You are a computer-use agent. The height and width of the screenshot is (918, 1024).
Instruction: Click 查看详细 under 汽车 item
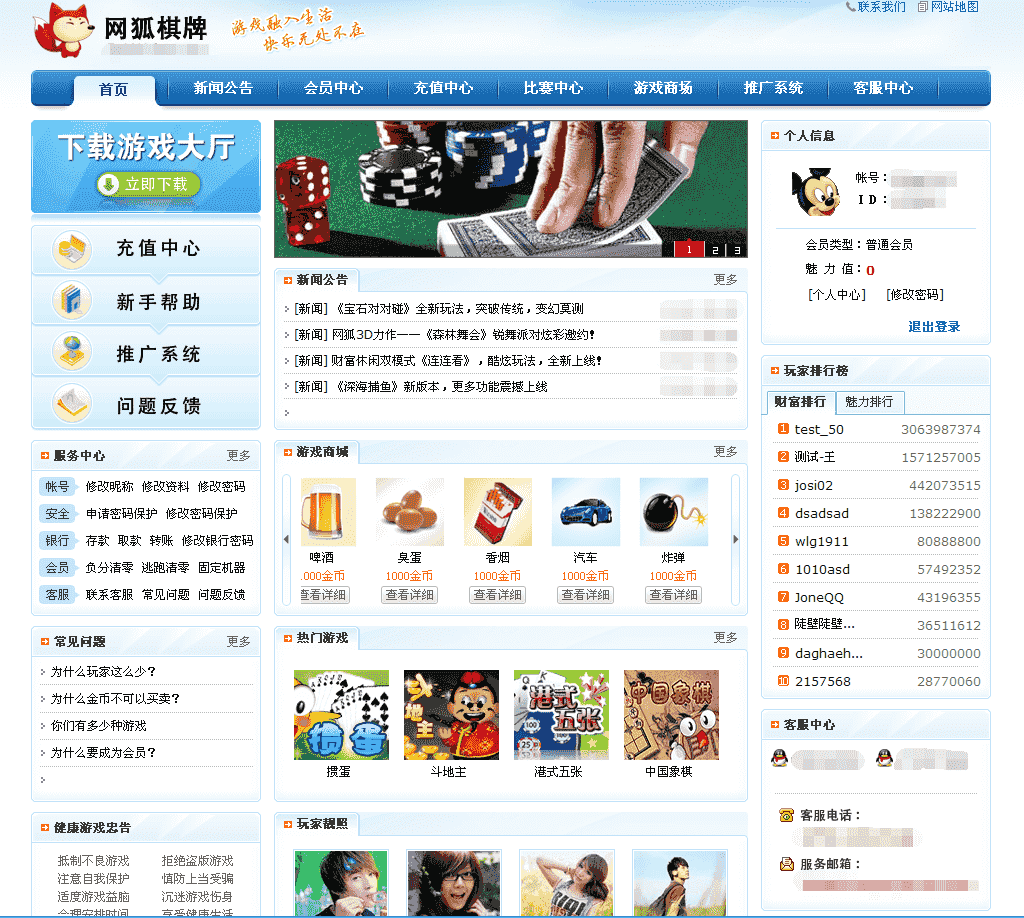tap(585, 595)
